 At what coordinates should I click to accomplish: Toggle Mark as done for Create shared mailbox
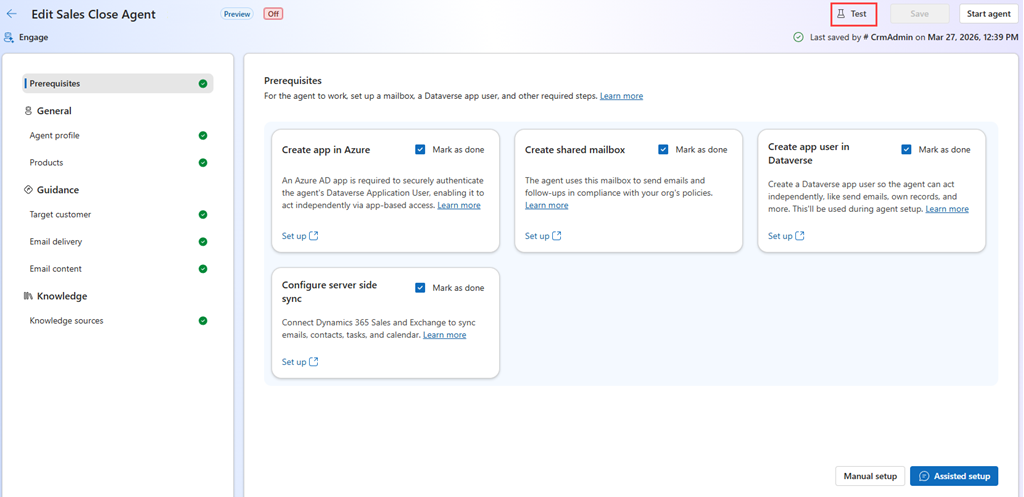(x=664, y=150)
